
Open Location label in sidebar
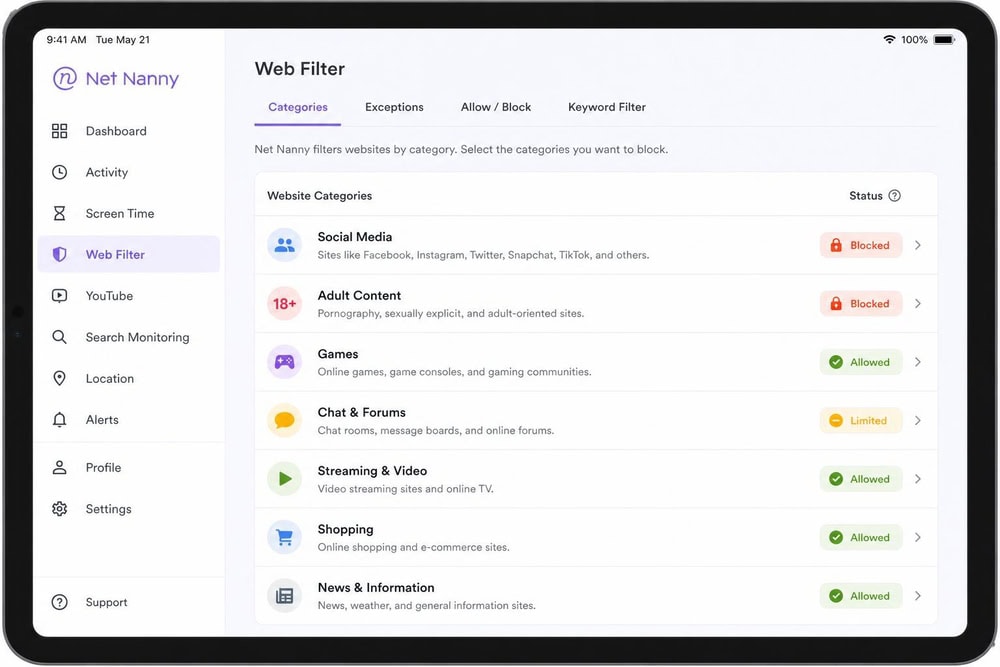(110, 379)
